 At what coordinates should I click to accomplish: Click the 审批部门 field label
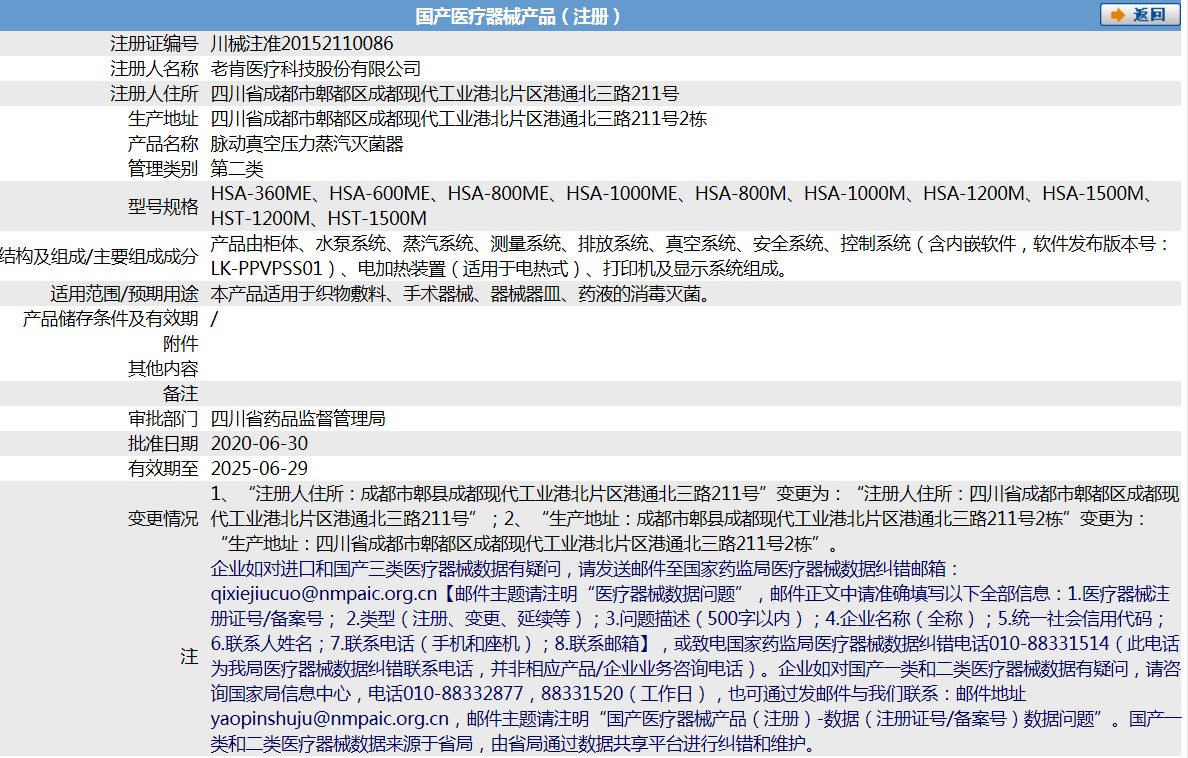click(163, 419)
